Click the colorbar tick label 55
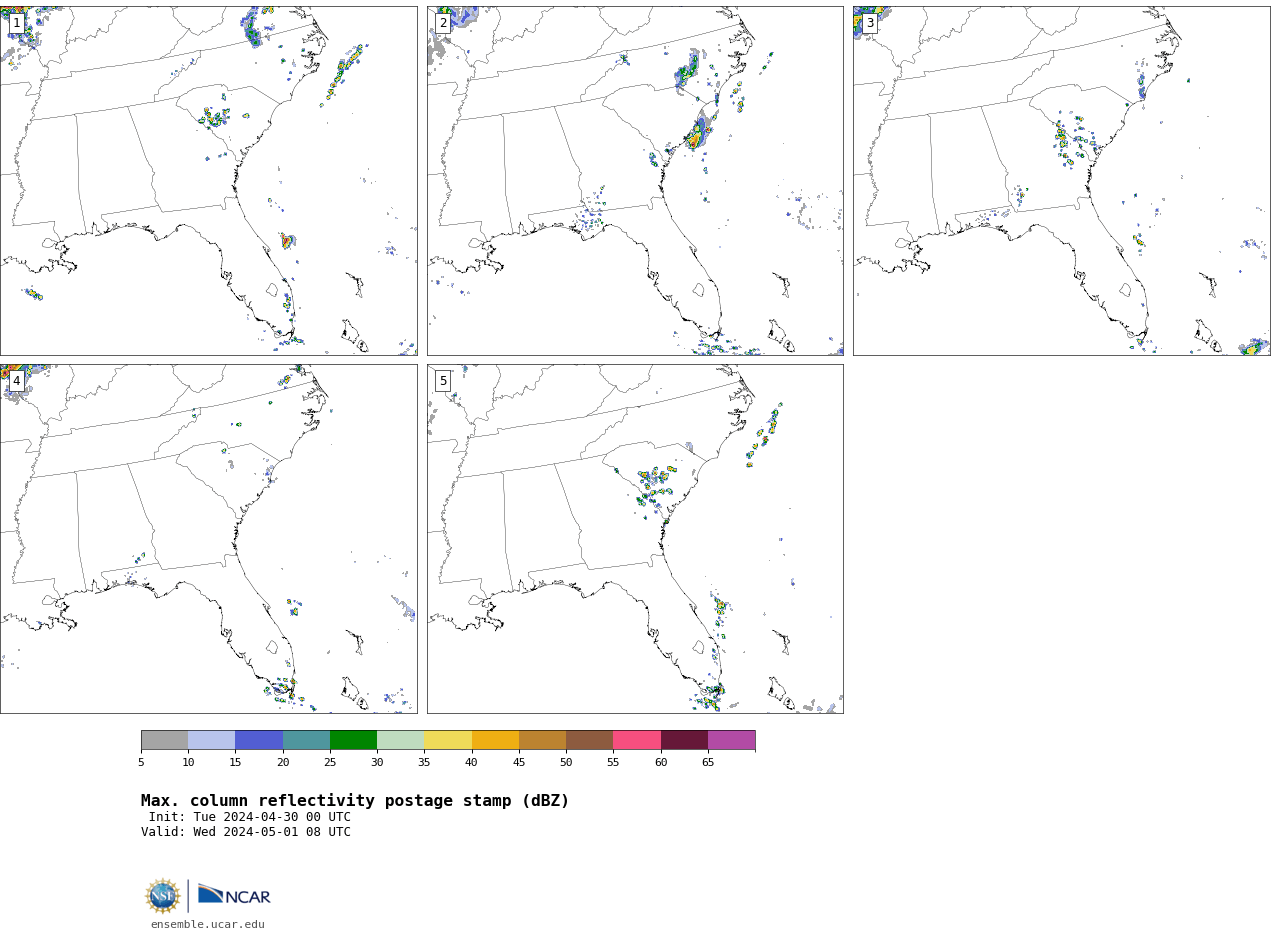 click(x=613, y=763)
